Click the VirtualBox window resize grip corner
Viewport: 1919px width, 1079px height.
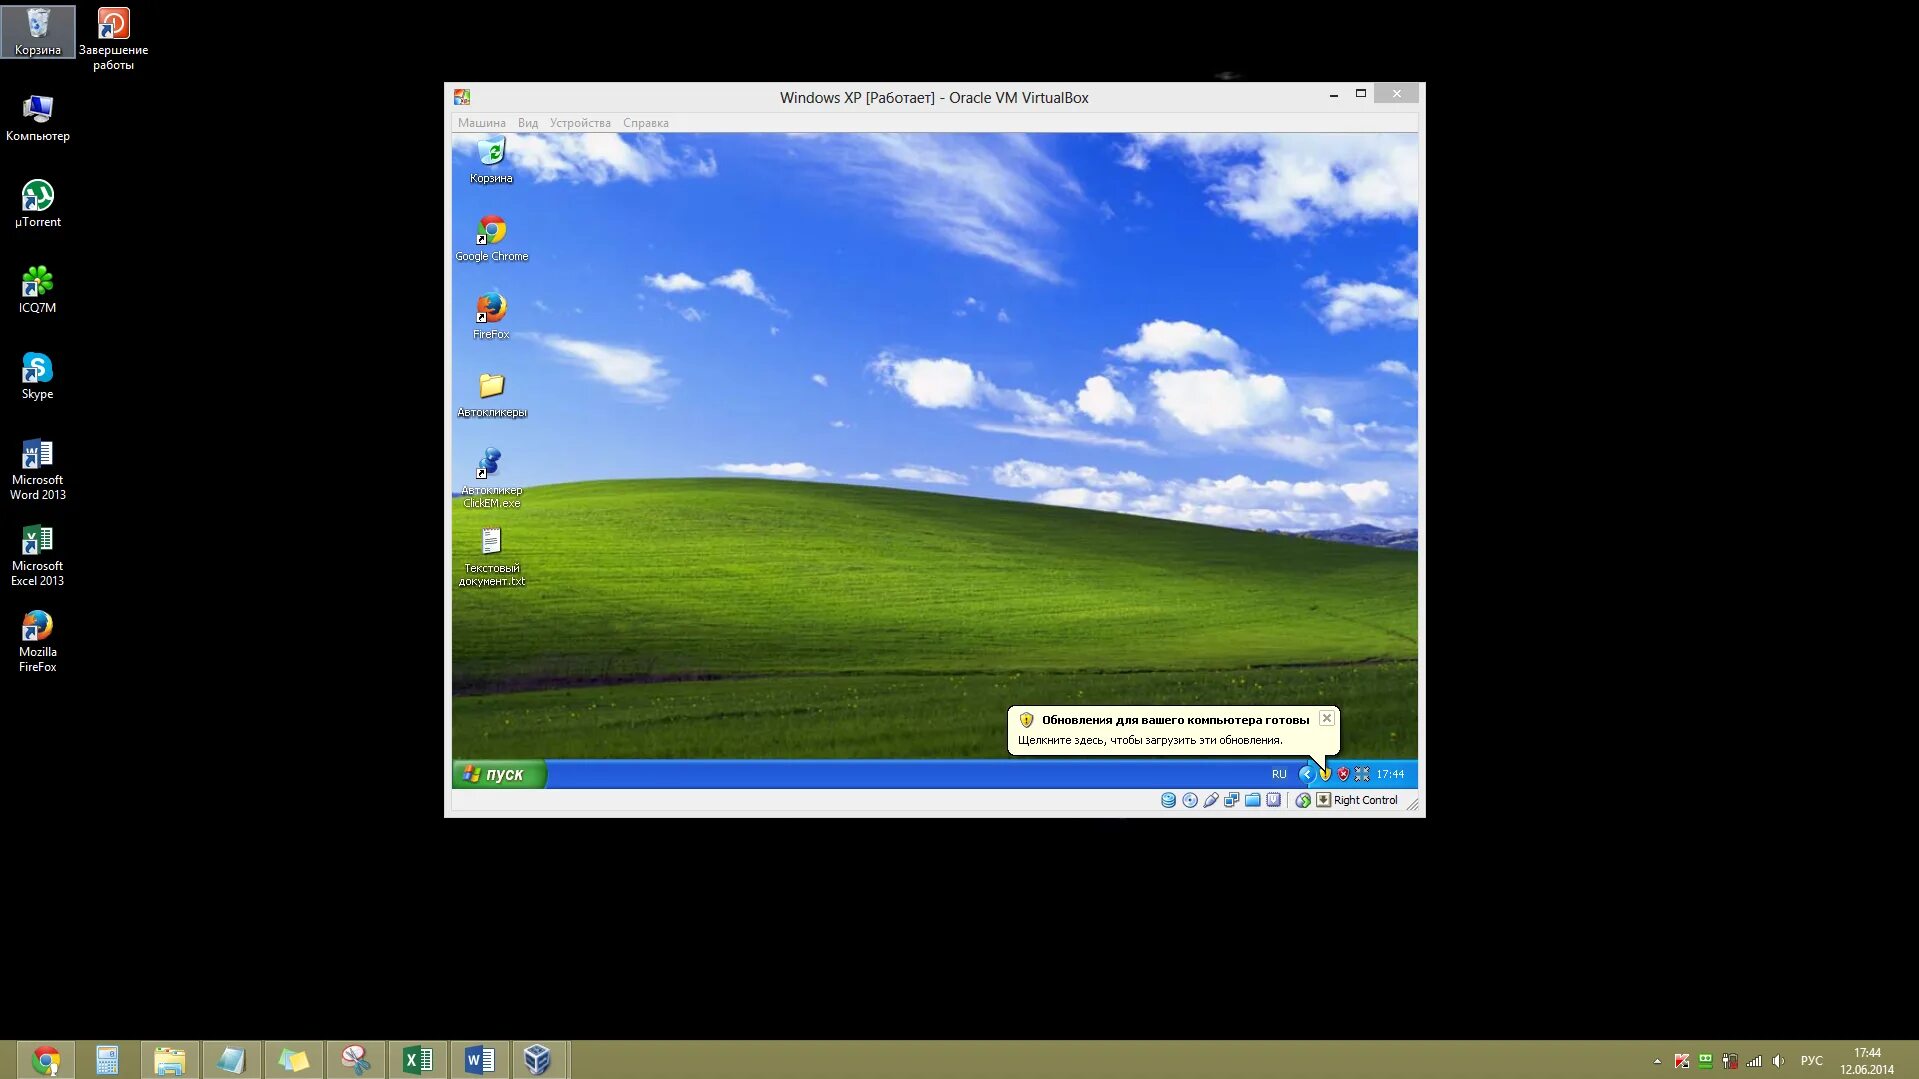pos(1412,804)
